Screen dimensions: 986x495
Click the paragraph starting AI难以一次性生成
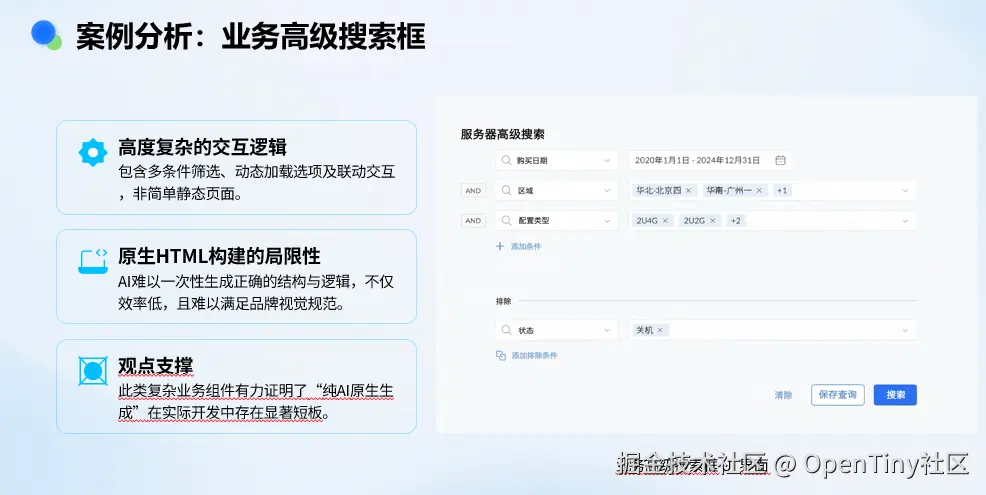click(256, 292)
